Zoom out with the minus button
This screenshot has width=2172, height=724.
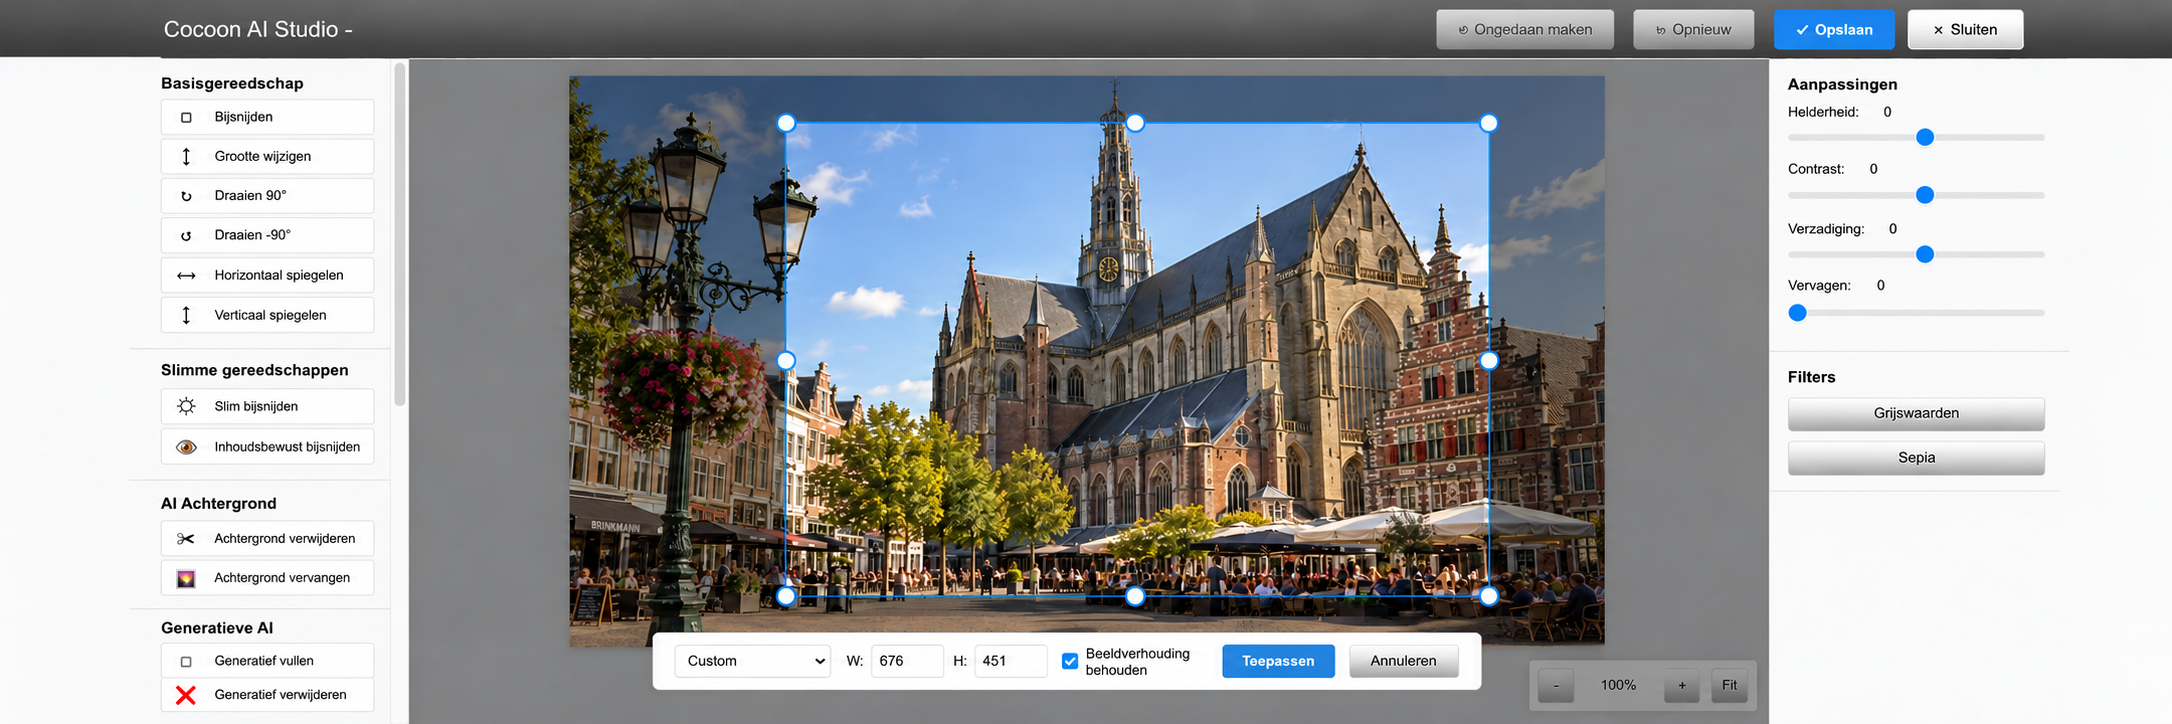(x=1556, y=685)
